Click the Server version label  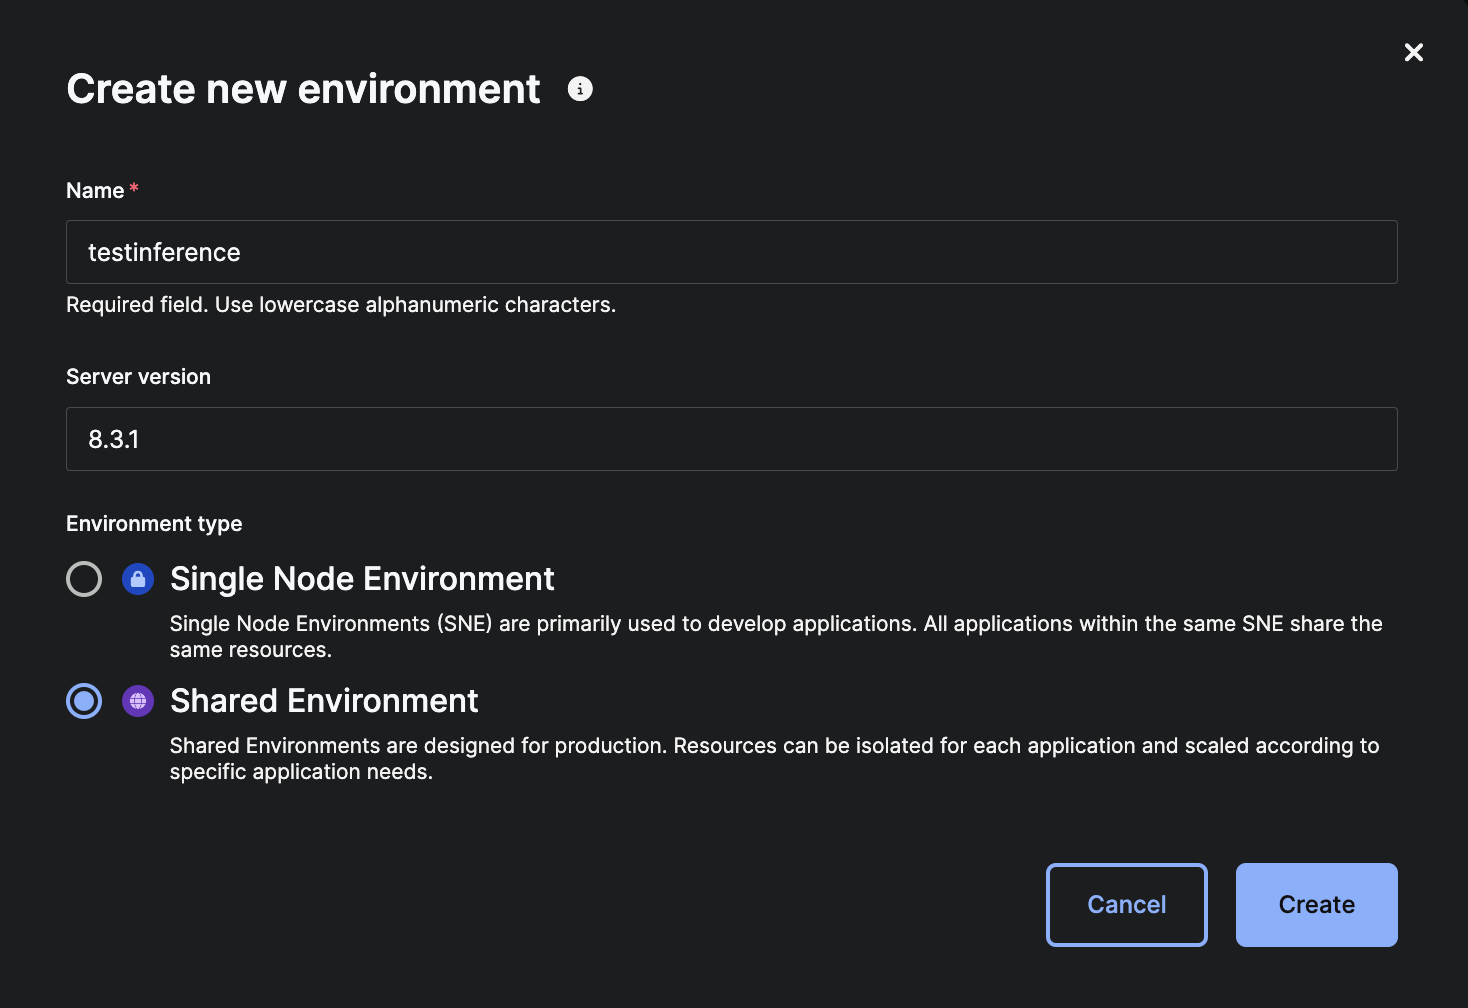138,377
